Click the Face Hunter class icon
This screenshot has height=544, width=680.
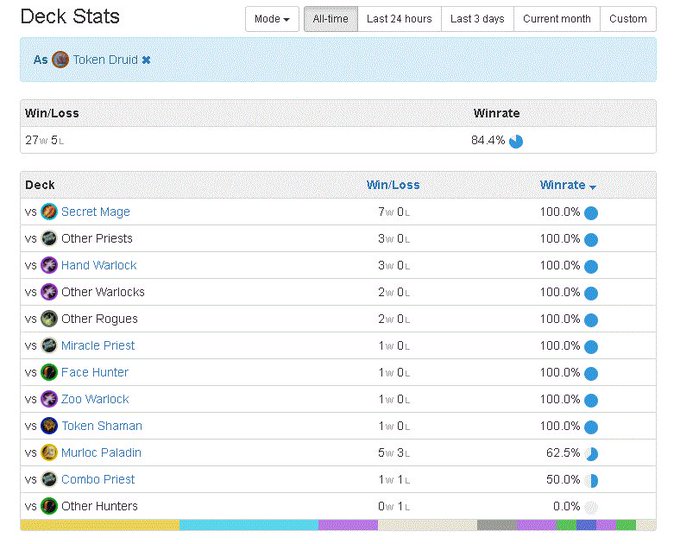tap(49, 372)
